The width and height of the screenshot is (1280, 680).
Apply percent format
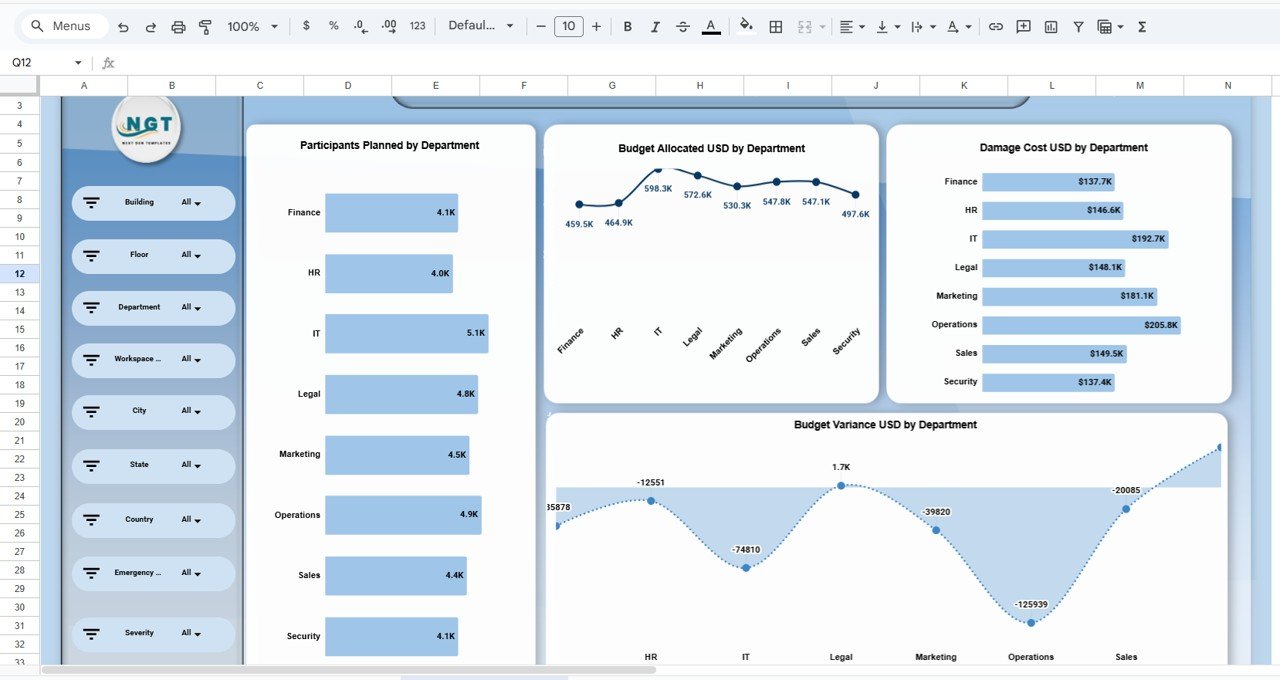click(333, 26)
